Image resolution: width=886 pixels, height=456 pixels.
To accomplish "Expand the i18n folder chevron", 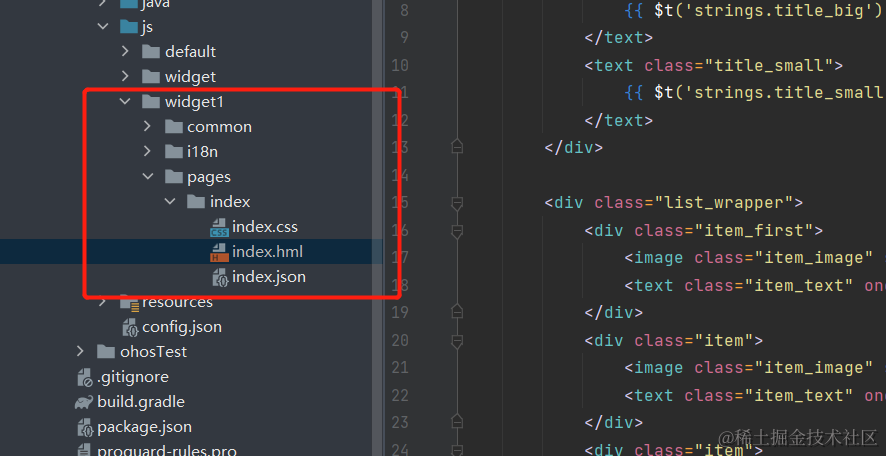I will click(147, 151).
